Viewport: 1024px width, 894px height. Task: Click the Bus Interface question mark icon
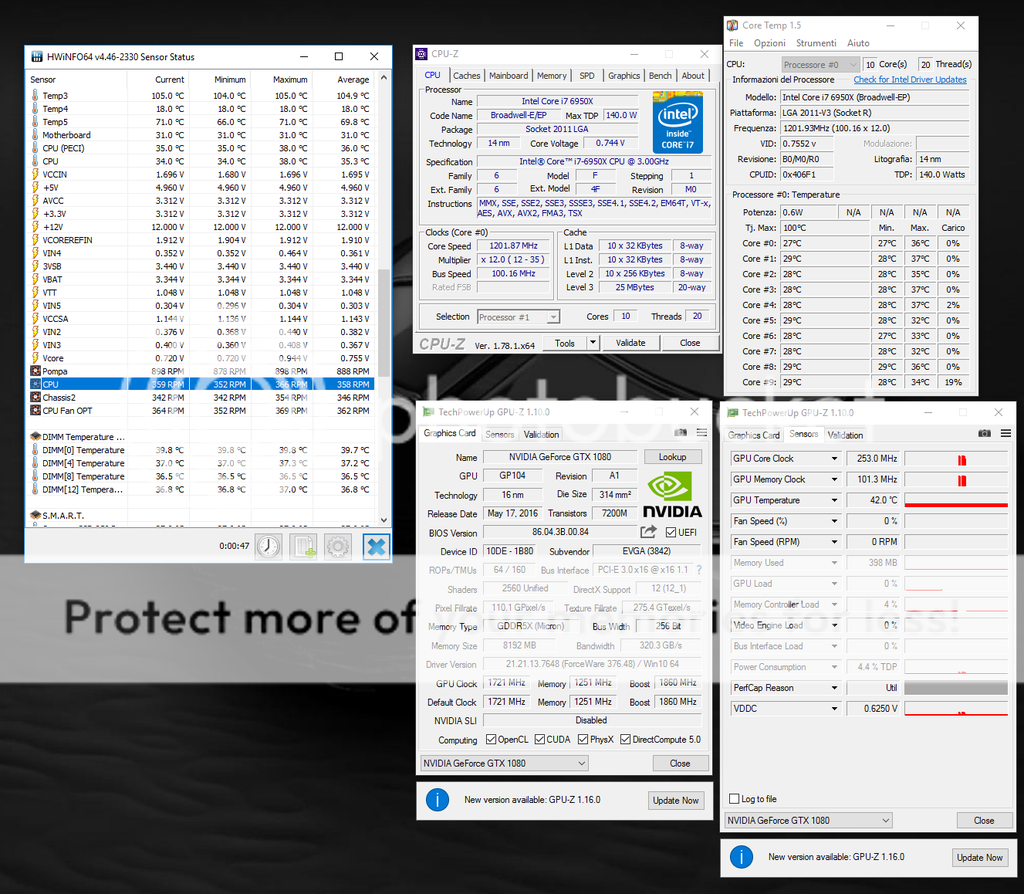click(x=699, y=570)
